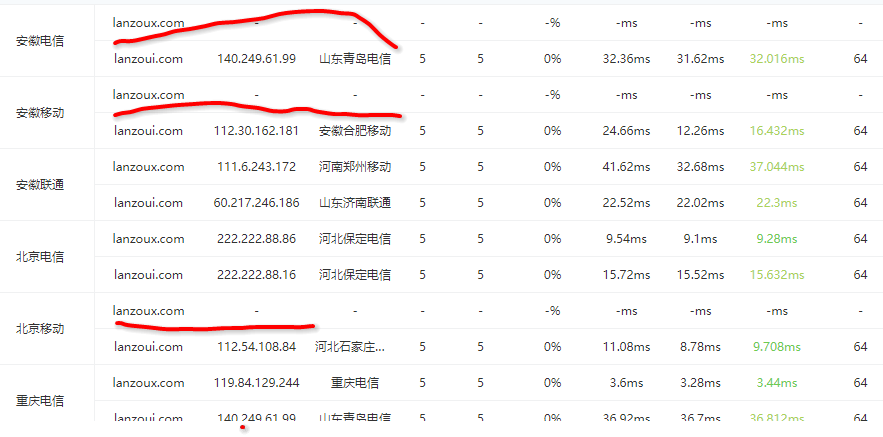The height and width of the screenshot is (437, 883).
Task: Click lanzoux.com in the 重庆电信 row
Action: click(149, 383)
